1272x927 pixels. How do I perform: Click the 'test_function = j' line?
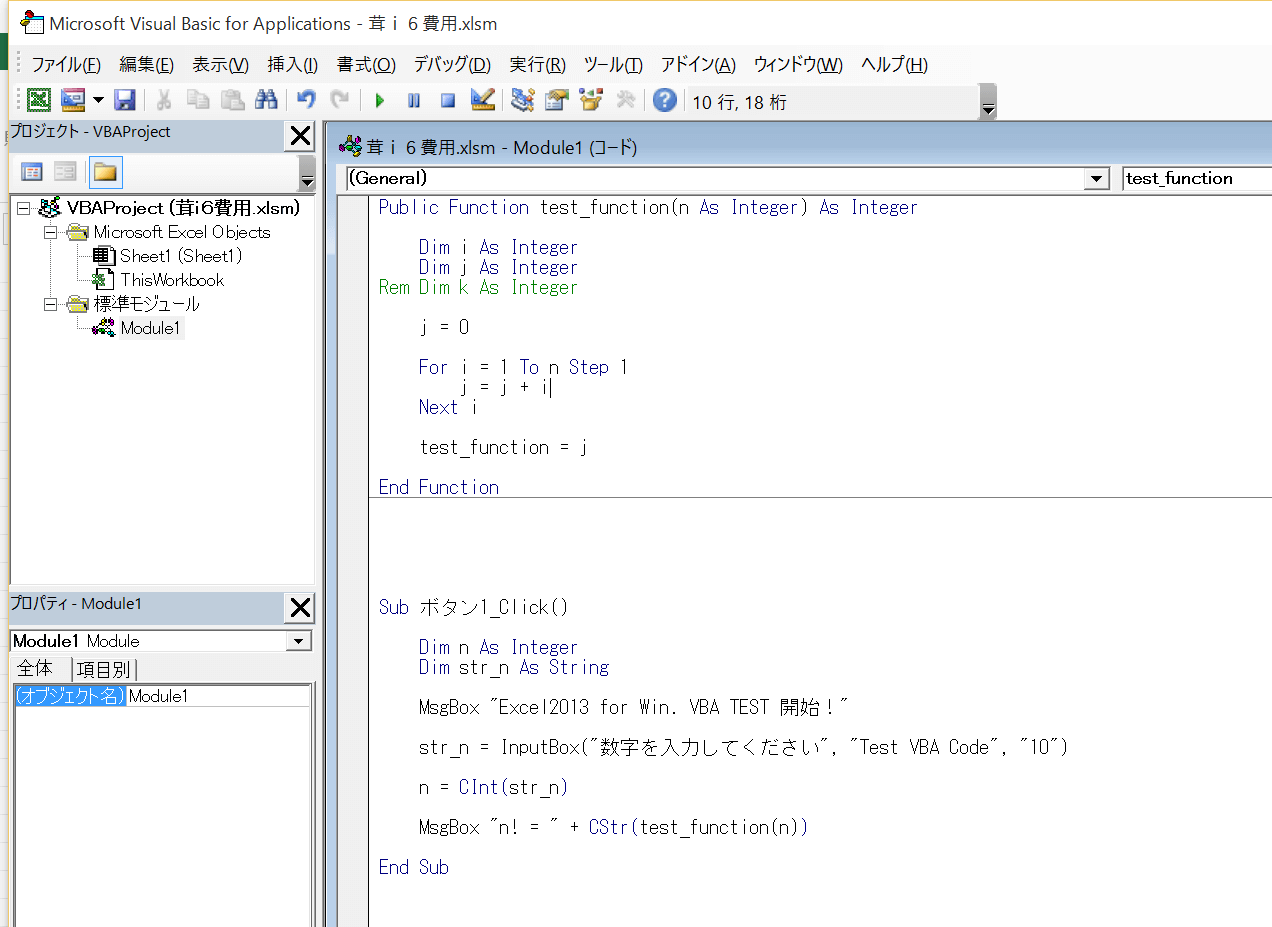pos(503,447)
